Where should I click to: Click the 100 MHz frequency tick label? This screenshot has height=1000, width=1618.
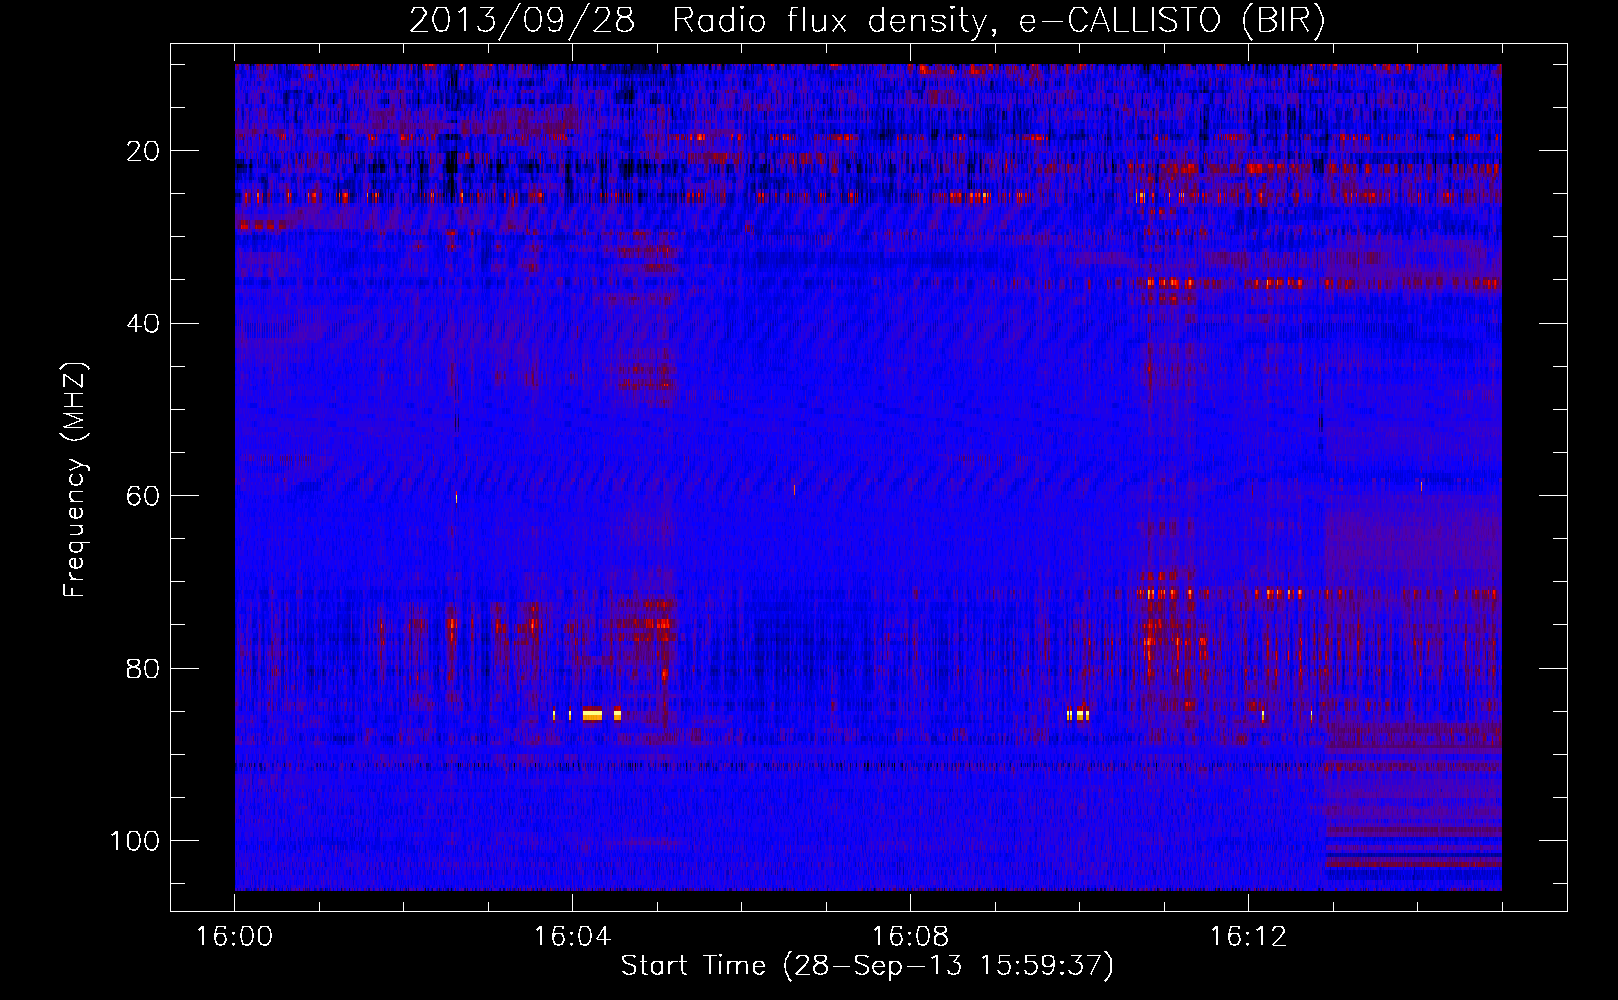(135, 841)
